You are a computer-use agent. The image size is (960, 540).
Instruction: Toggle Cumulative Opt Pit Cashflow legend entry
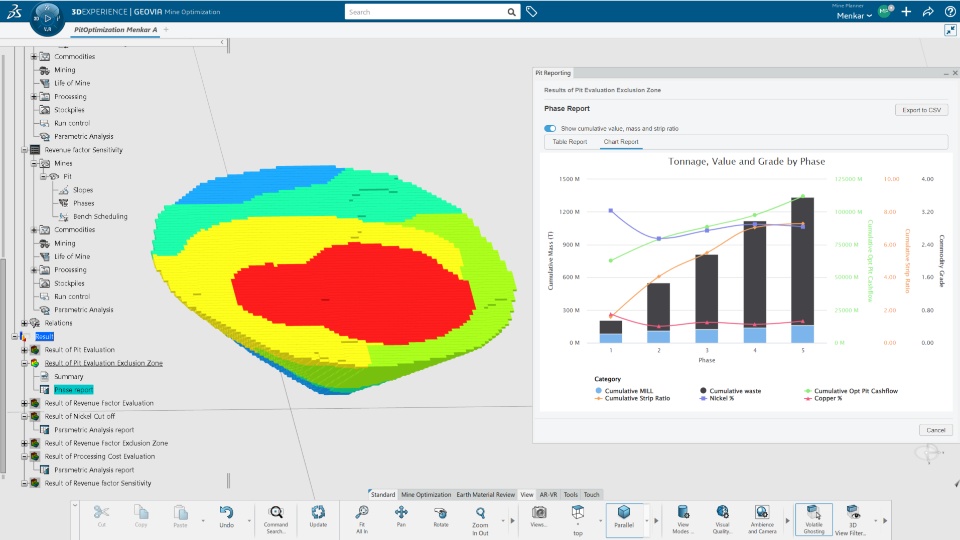tap(851, 391)
